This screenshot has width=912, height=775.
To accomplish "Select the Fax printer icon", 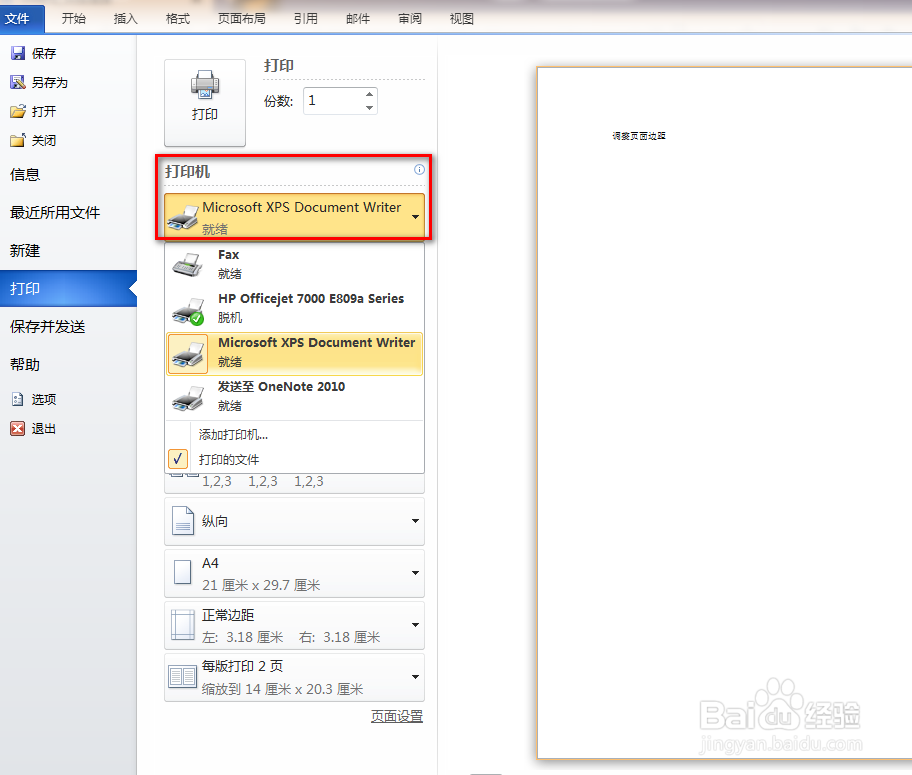I will (187, 265).
